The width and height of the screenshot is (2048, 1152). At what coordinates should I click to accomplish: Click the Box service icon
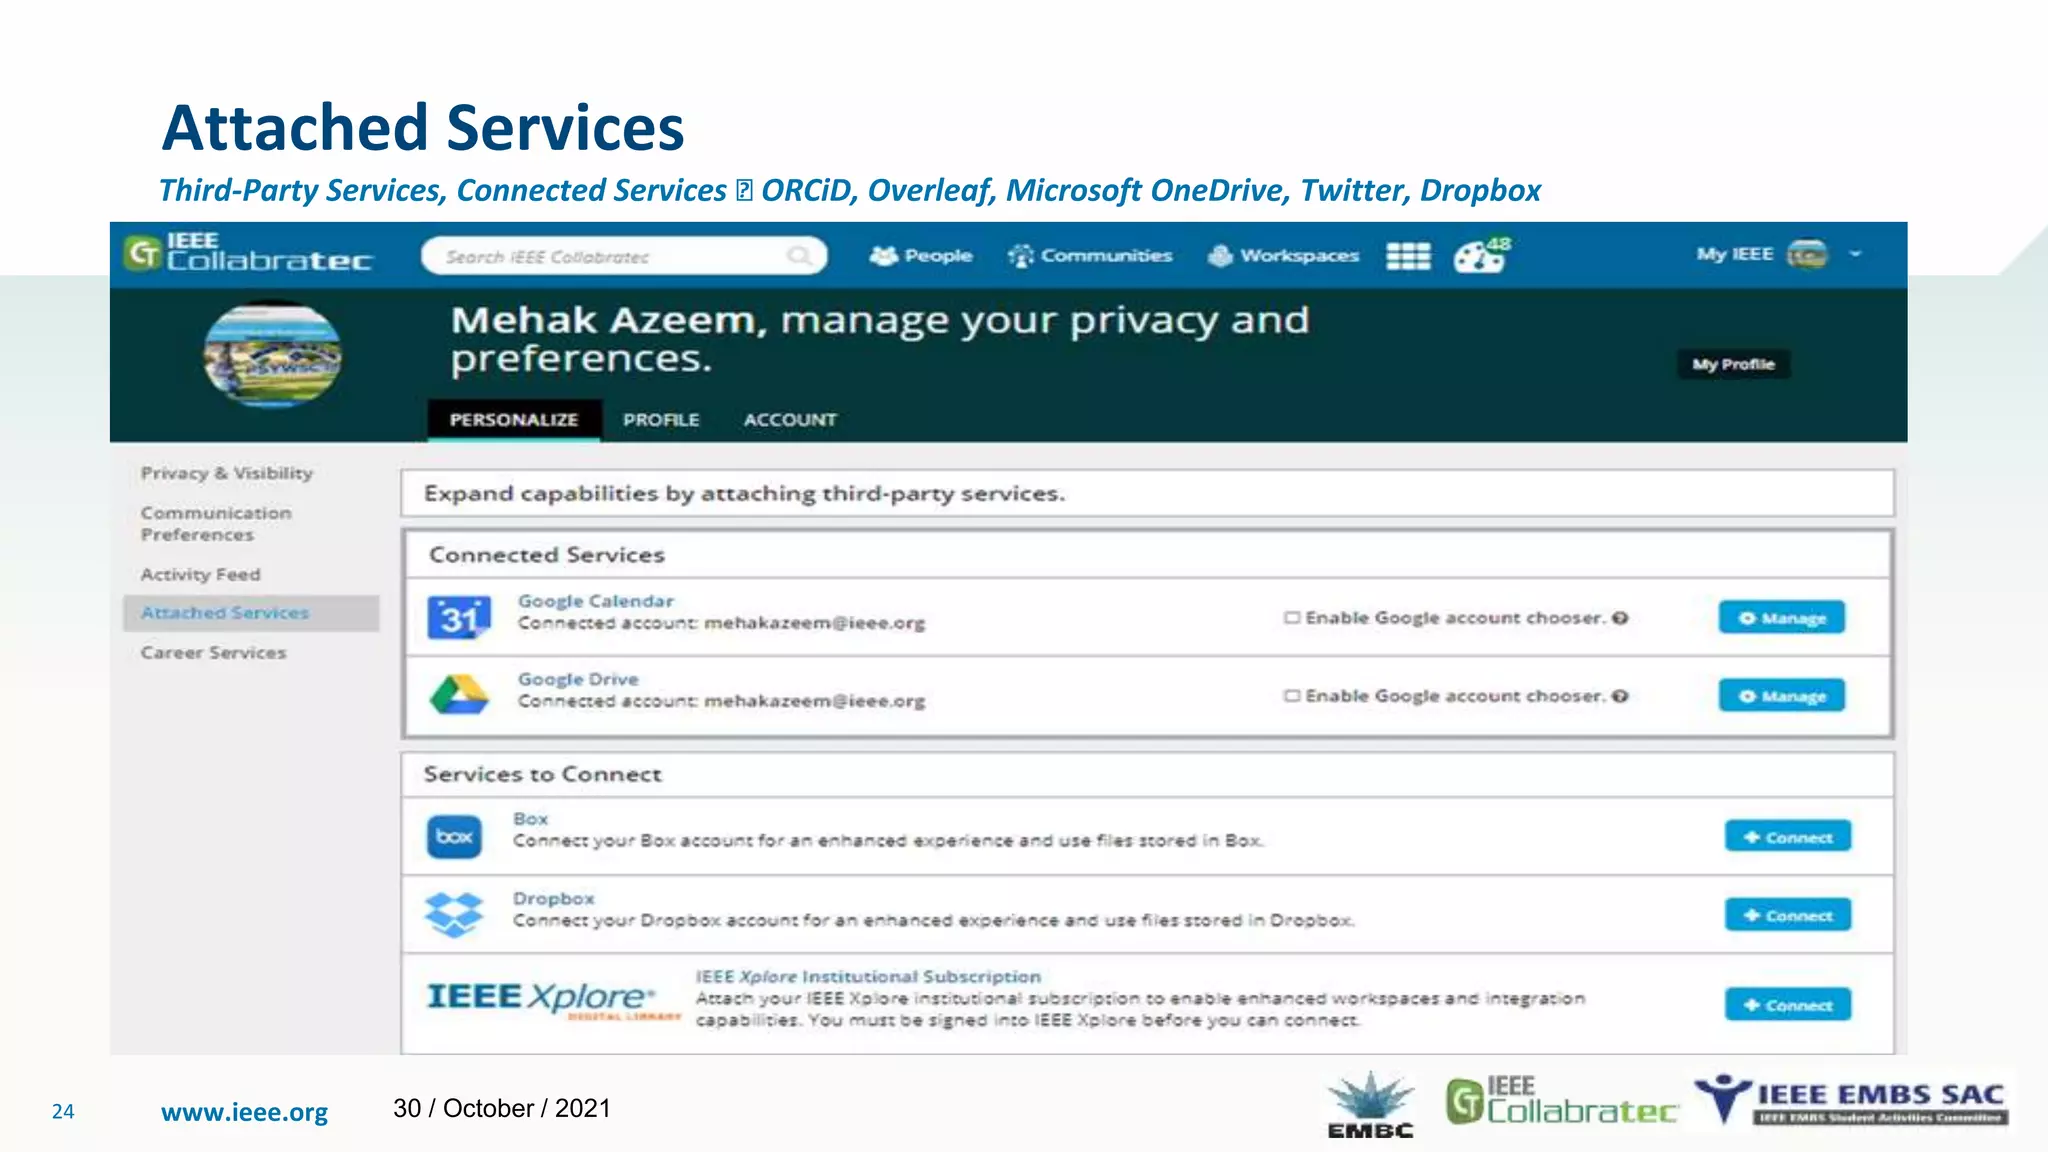tap(454, 836)
